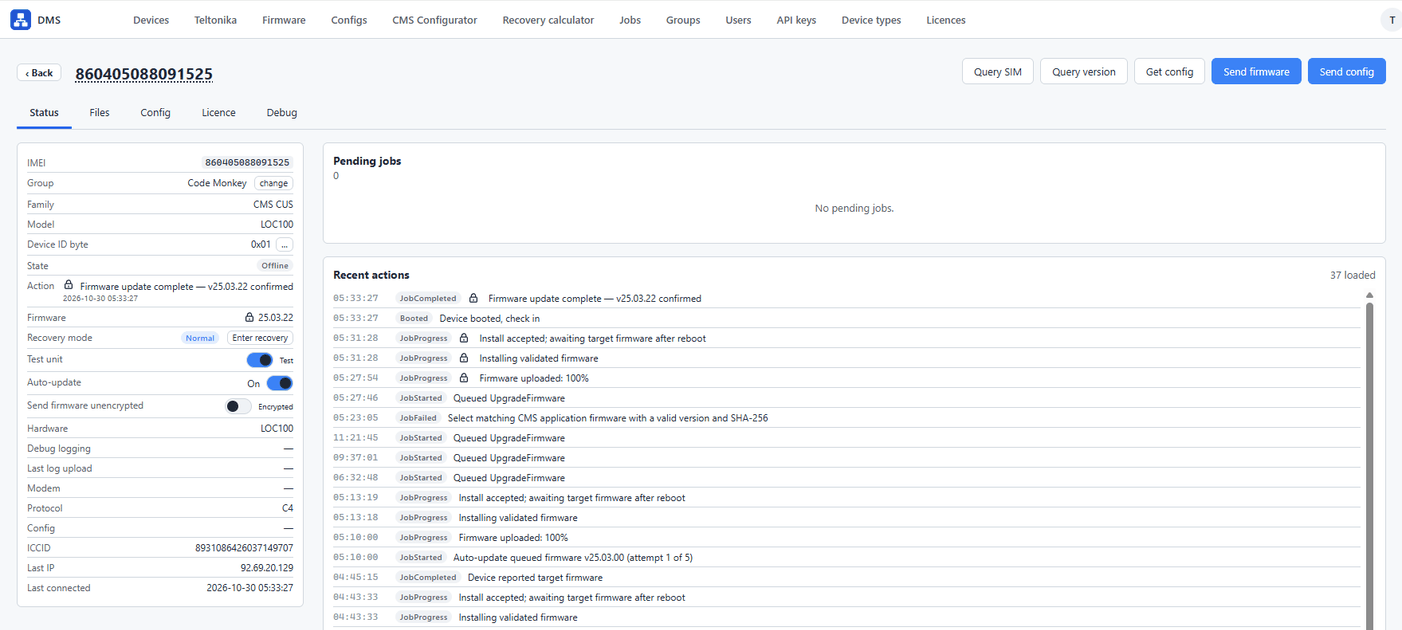Click the 37 loaded counter
Image resolution: width=1402 pixels, height=630 pixels.
click(1352, 275)
